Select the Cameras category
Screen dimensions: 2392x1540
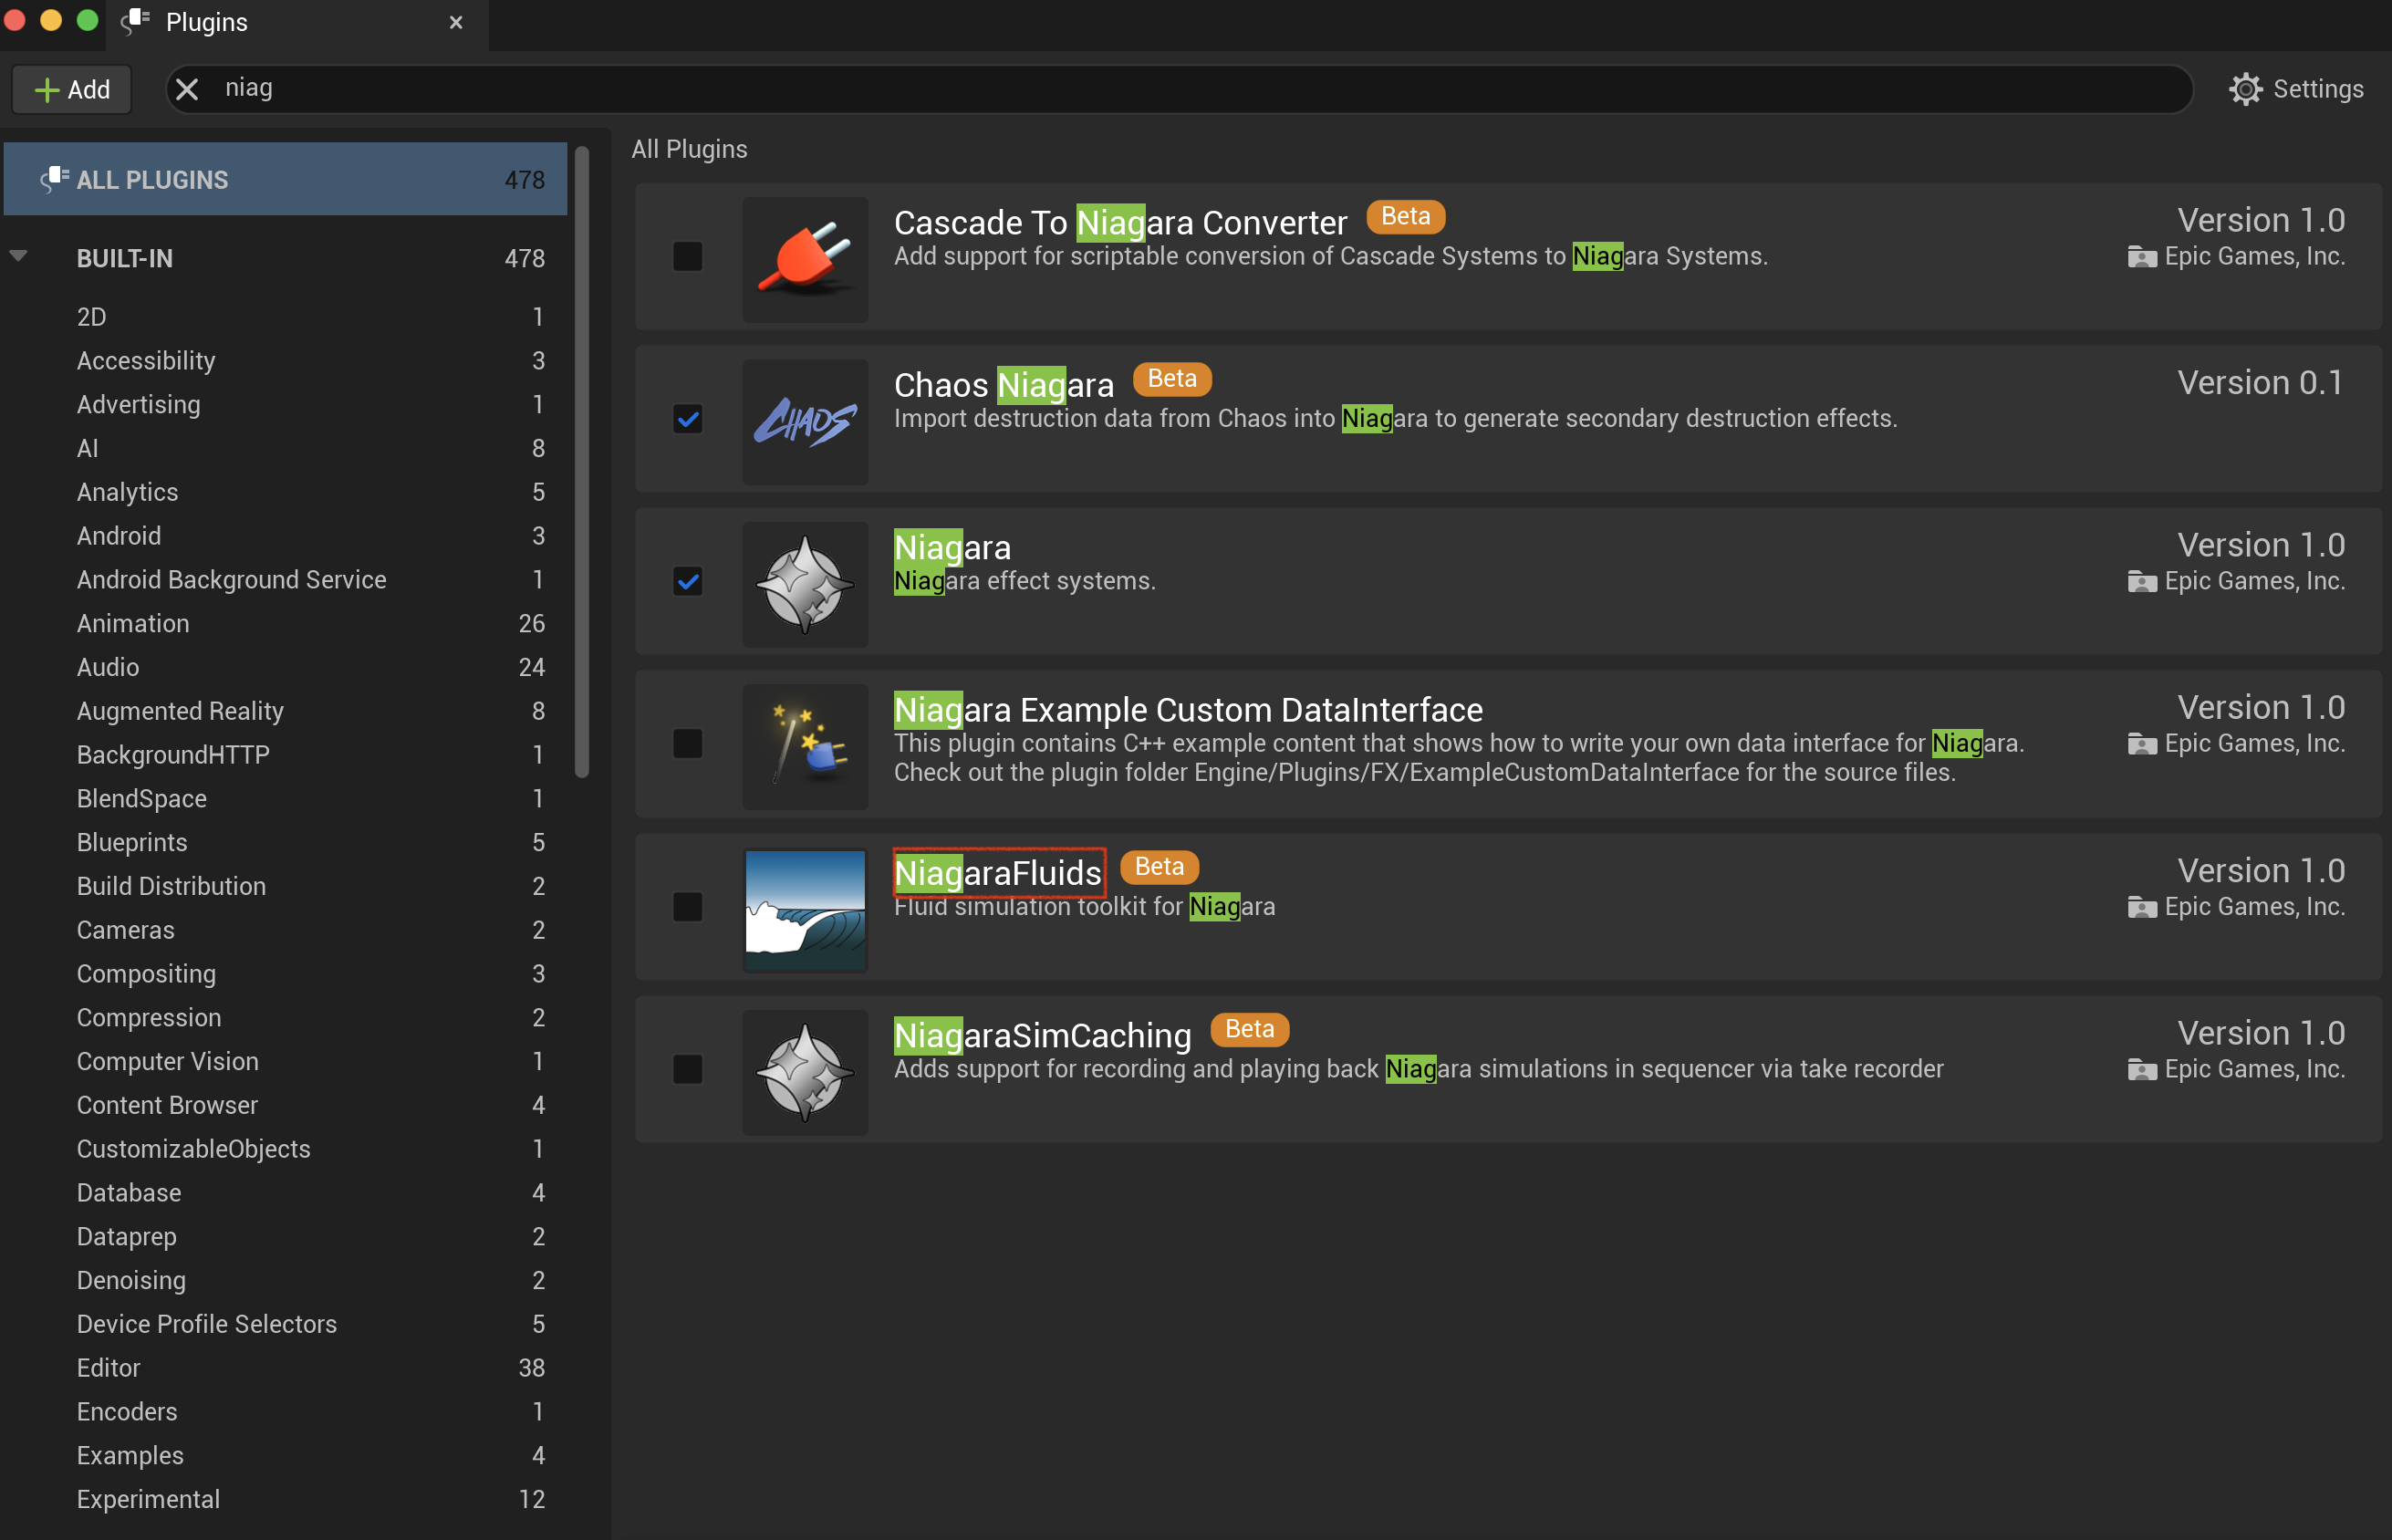285,931
